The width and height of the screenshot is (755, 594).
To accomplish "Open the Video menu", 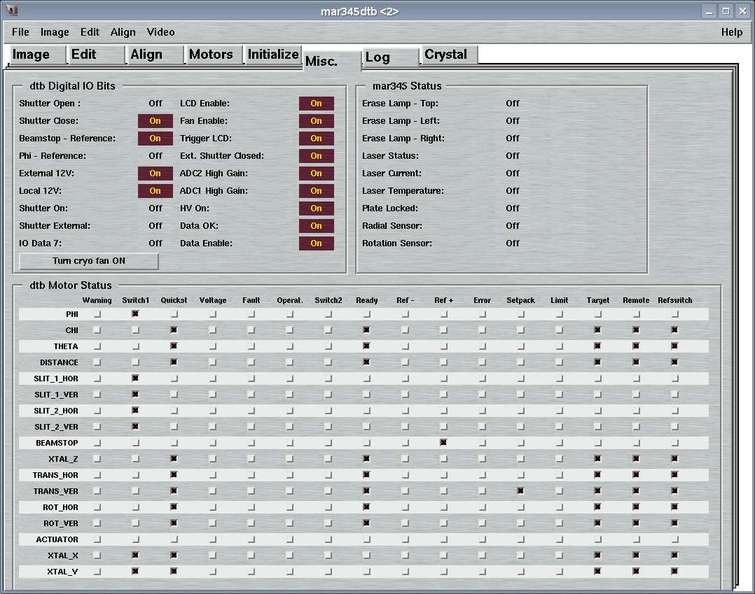I will [161, 32].
